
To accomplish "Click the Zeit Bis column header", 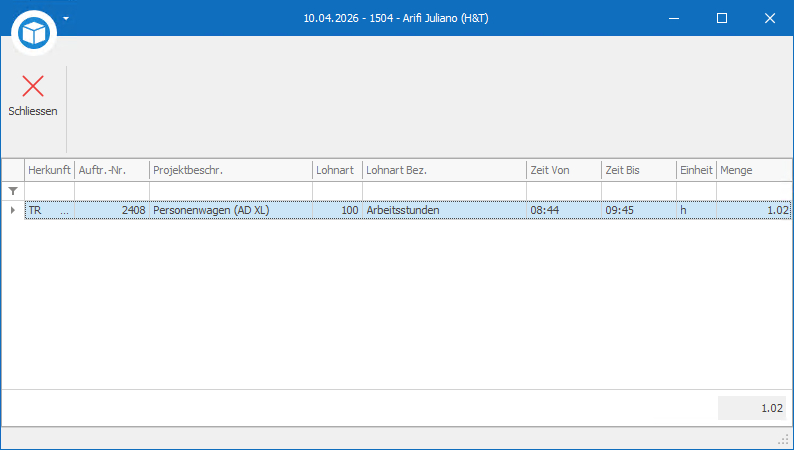I will click(639, 170).
